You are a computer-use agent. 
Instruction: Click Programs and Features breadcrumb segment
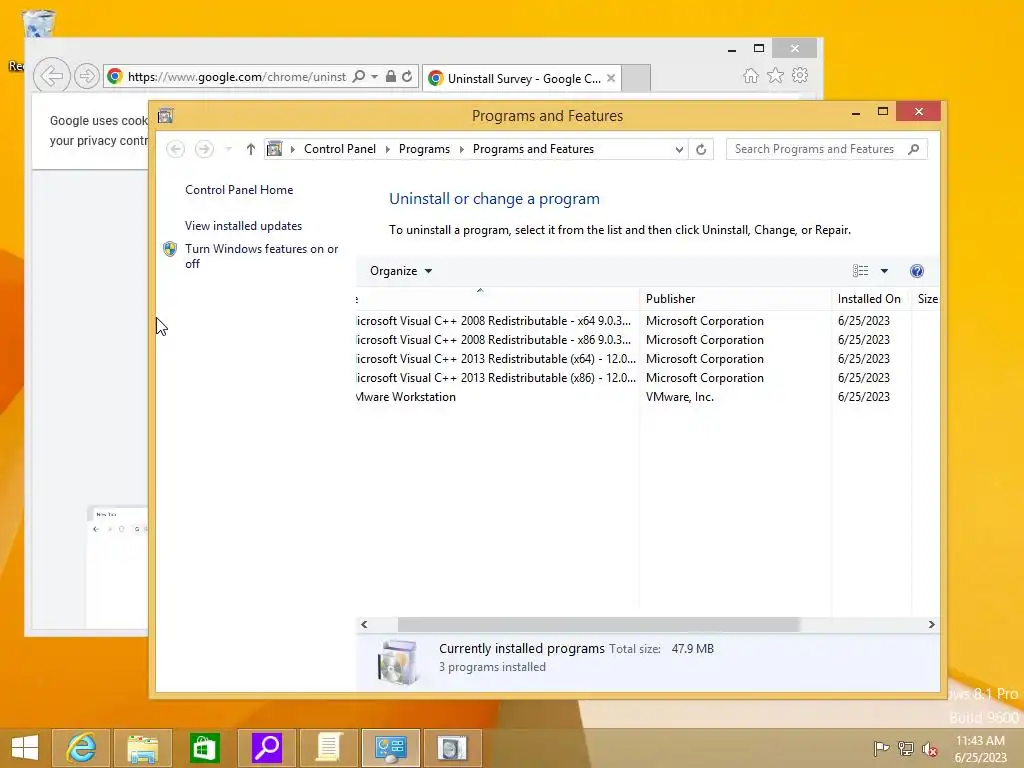click(534, 149)
